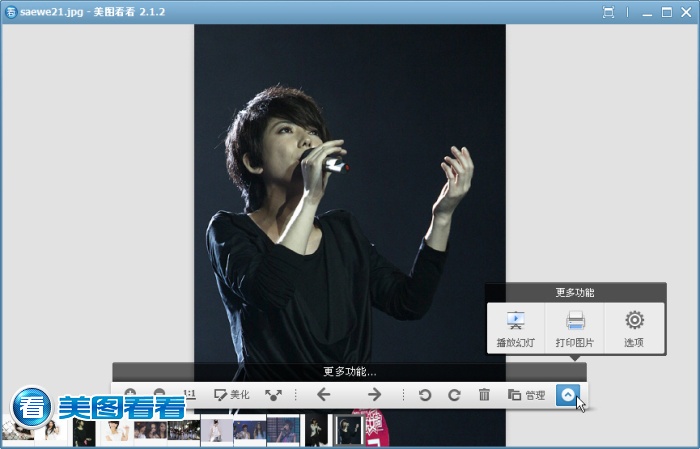
Task: Select the highlighted current thumbnail in filmstrip
Action: (x=349, y=430)
